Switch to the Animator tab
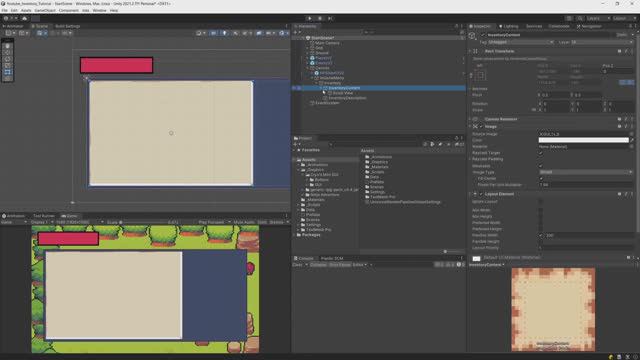 coord(13,26)
